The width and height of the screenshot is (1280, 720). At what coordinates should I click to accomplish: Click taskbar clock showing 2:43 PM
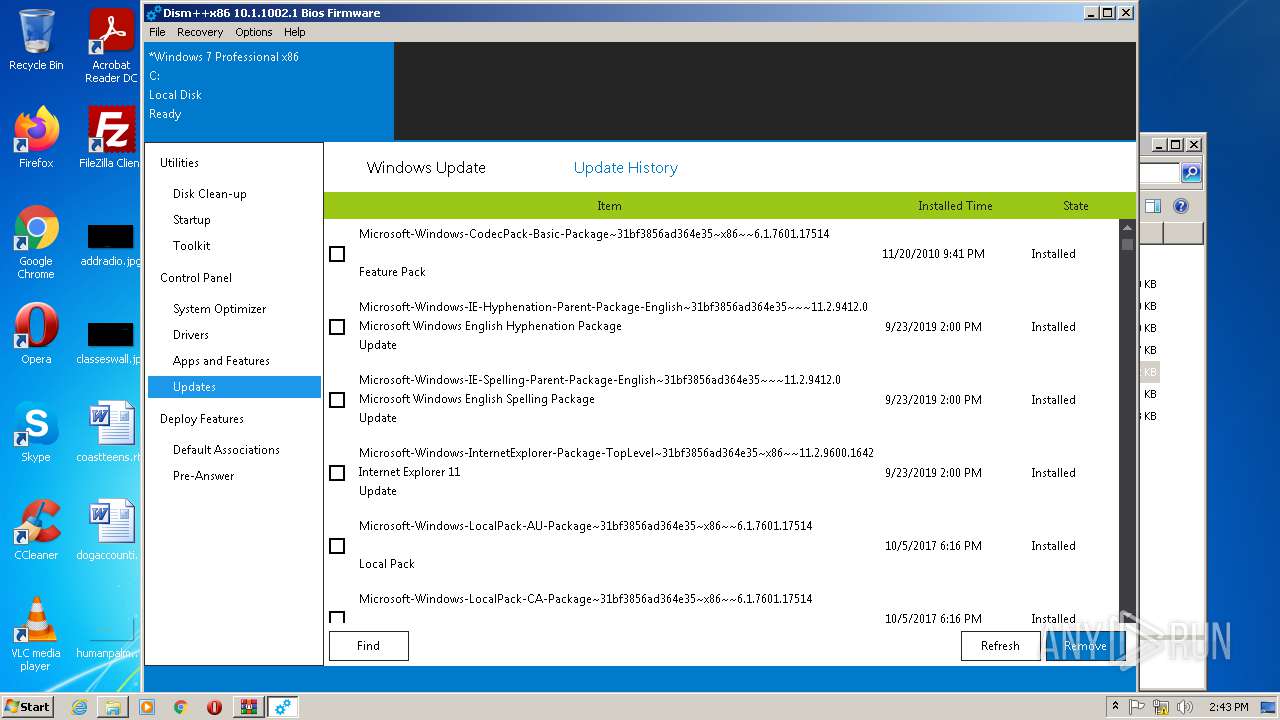[x=1228, y=707]
